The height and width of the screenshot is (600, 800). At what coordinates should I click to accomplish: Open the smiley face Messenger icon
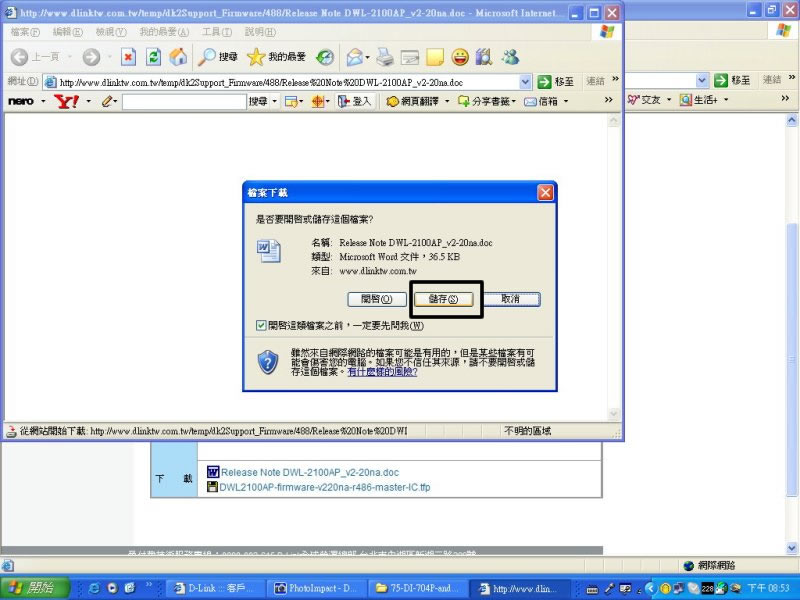point(460,57)
